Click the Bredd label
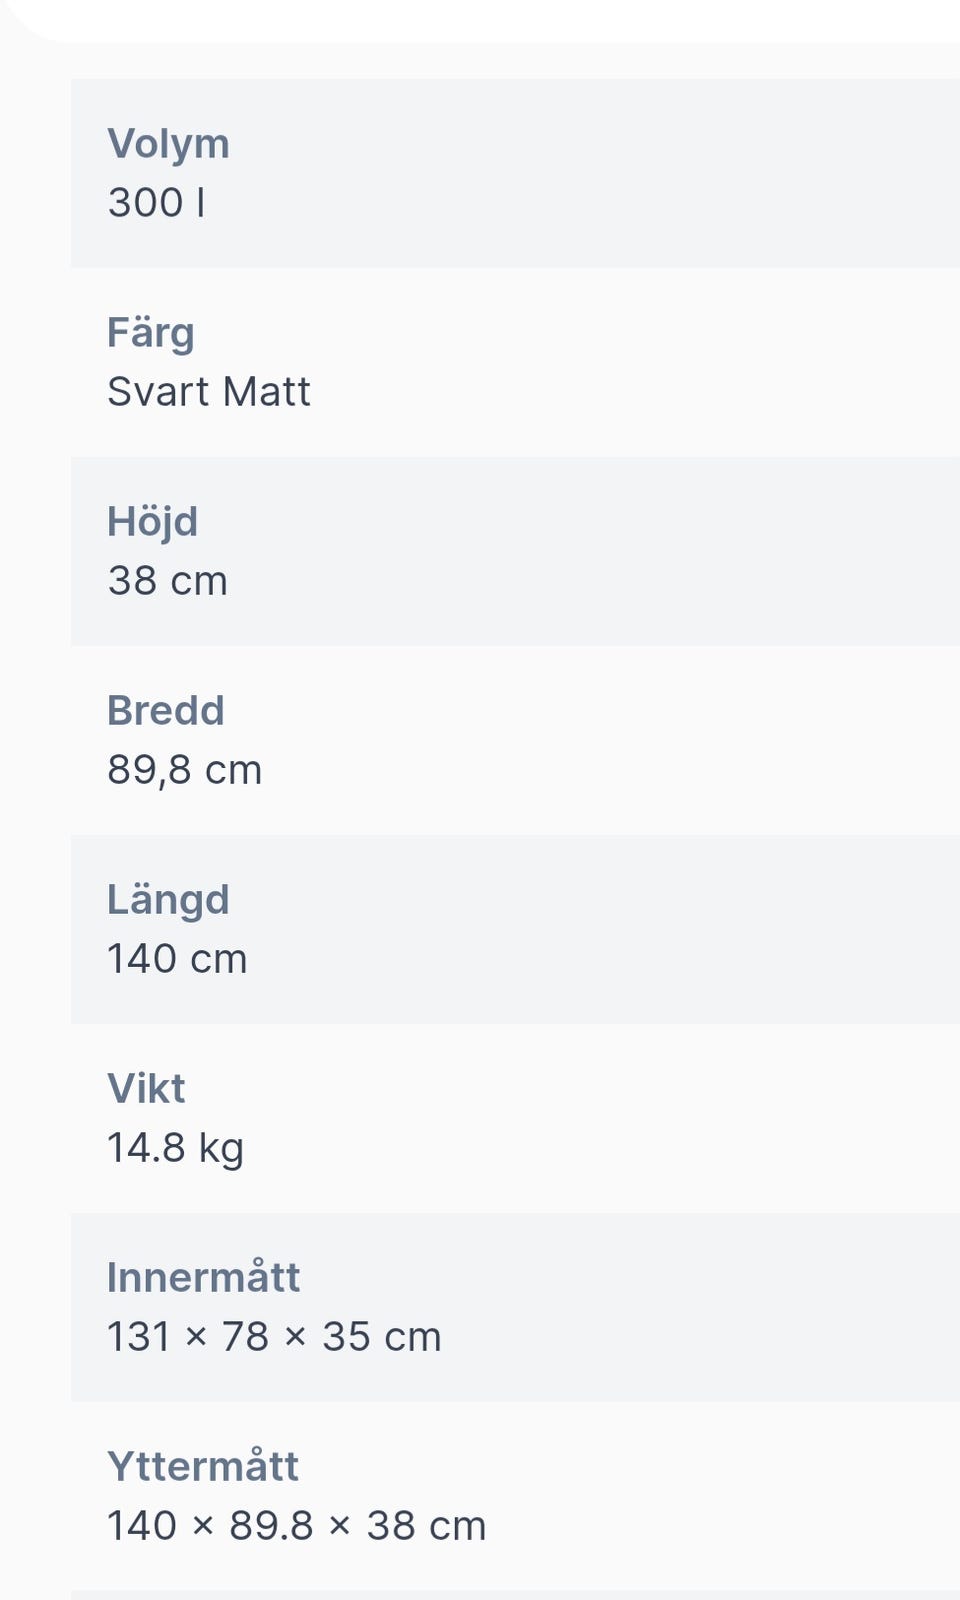This screenshot has height=1600, width=960. click(165, 710)
